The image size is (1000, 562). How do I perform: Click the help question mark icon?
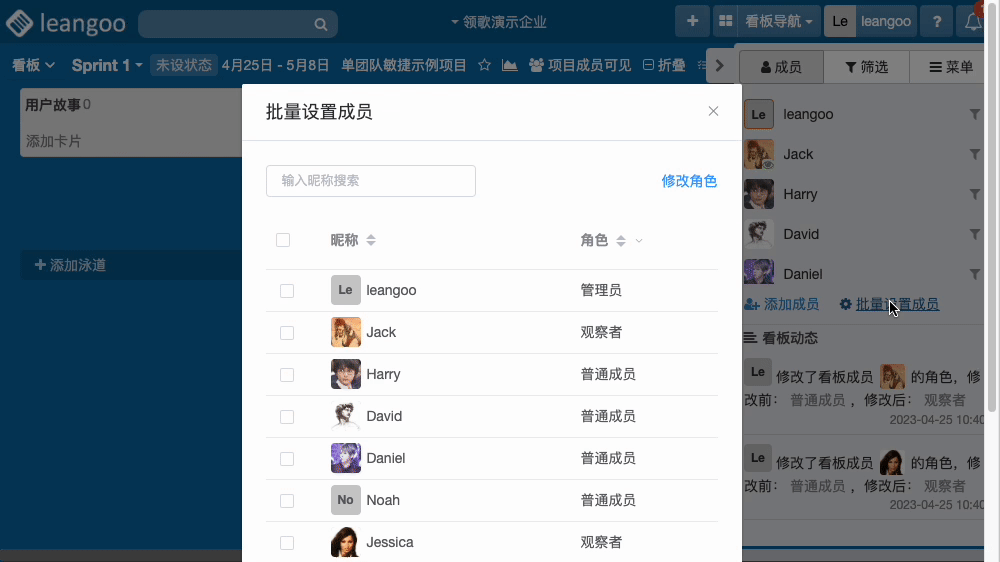click(x=936, y=21)
